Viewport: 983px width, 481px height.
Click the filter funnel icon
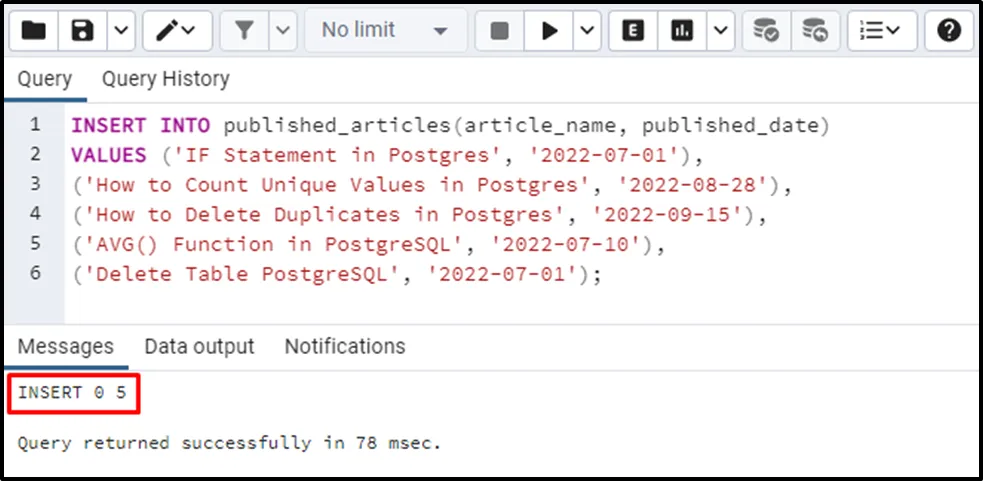coord(244,31)
